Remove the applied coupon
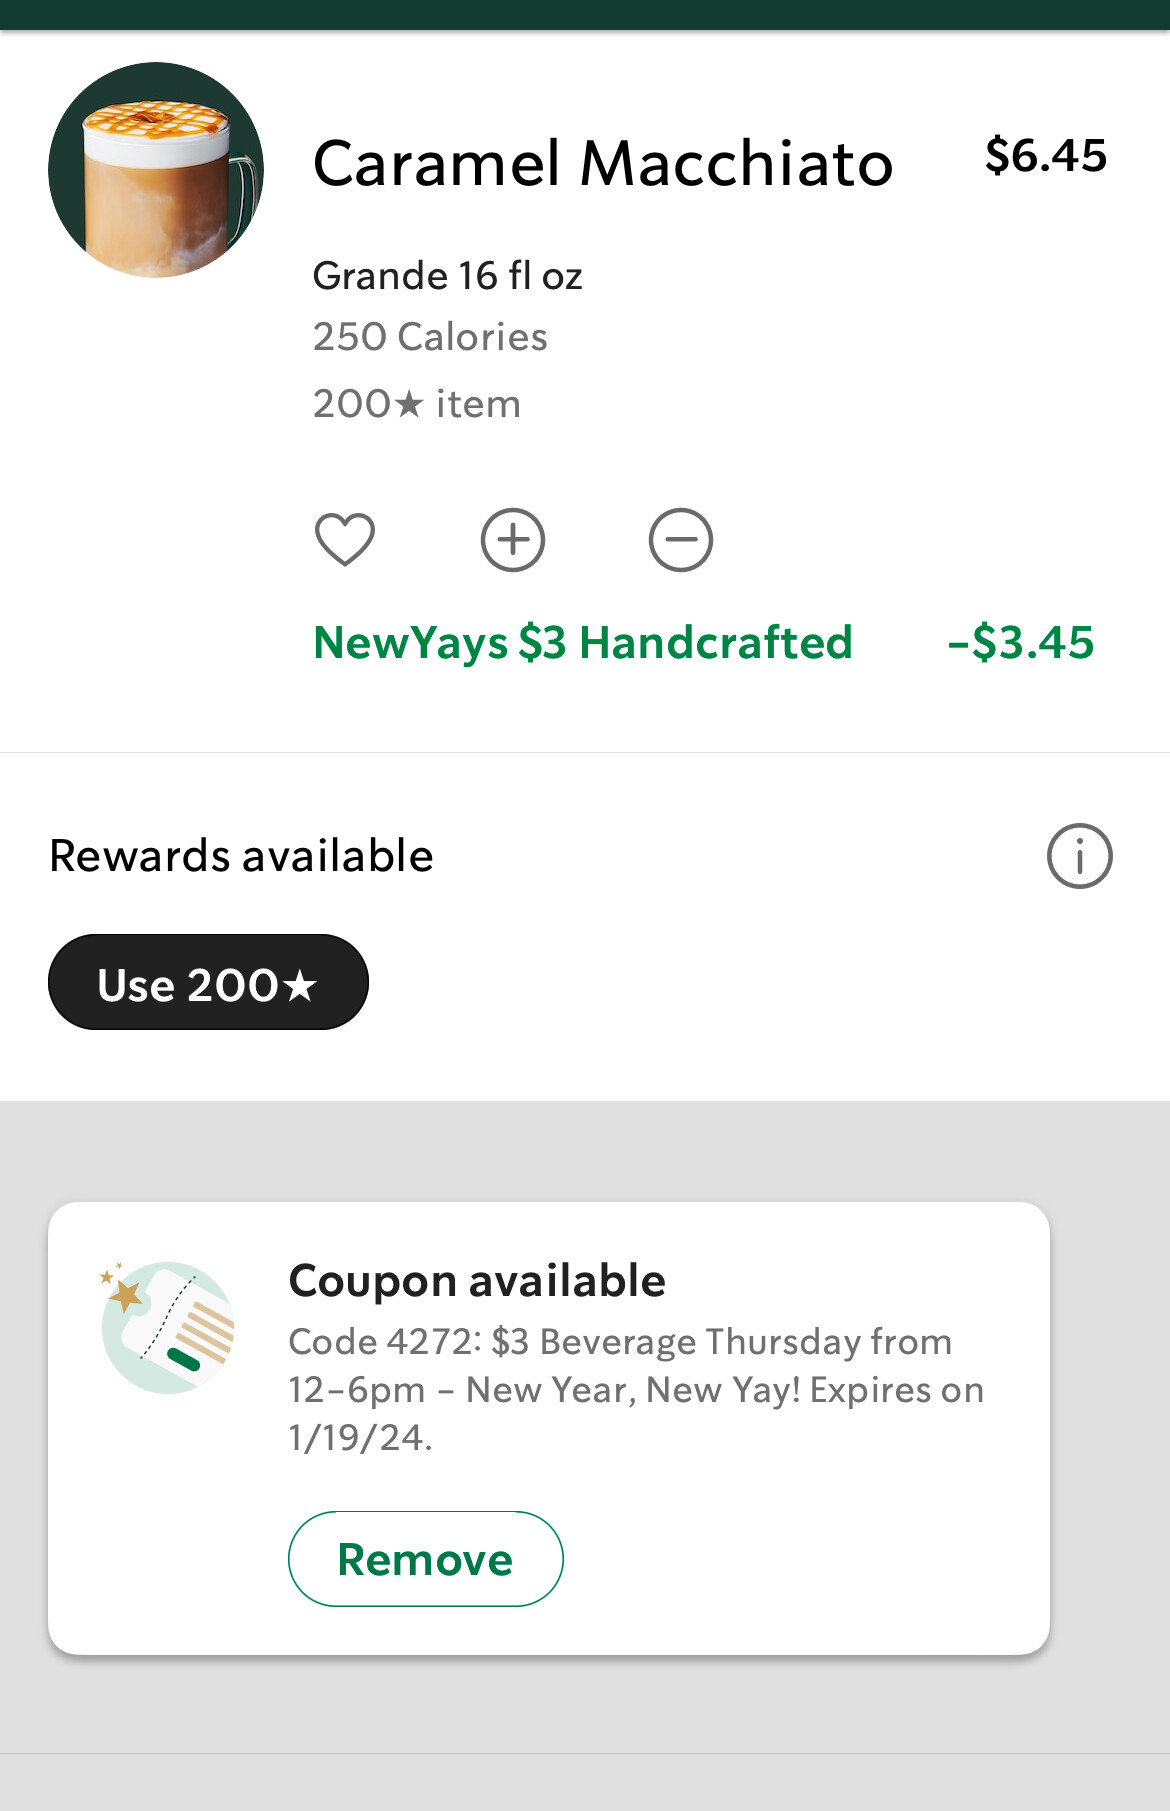The width and height of the screenshot is (1170, 1811). (426, 1559)
